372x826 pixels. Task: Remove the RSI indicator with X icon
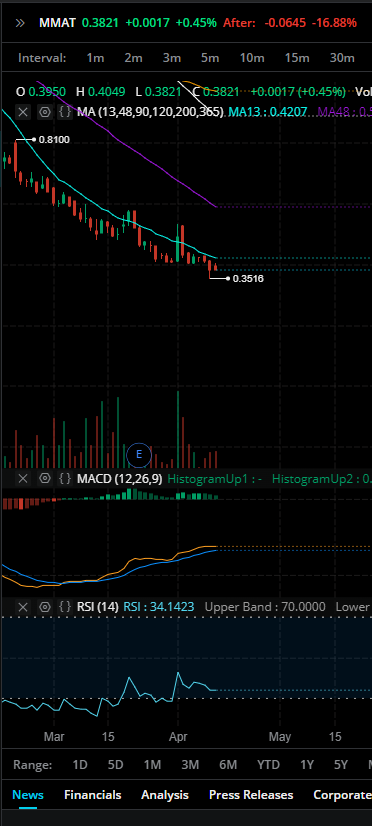click(23, 607)
